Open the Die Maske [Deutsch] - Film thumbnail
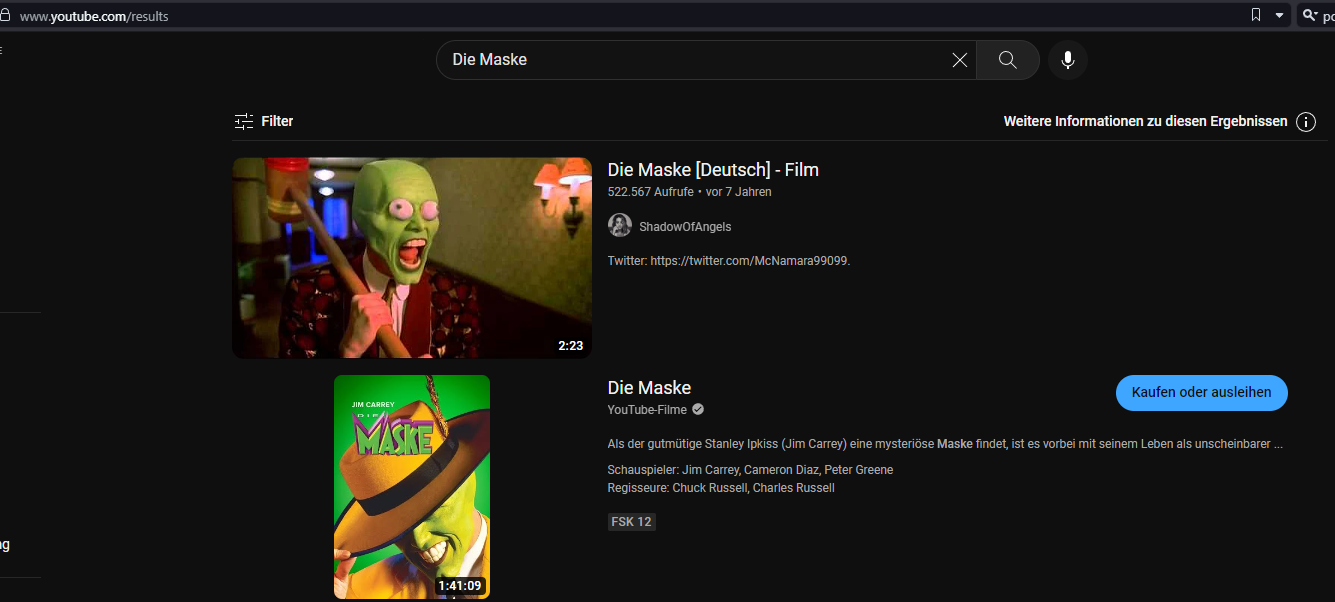This screenshot has width=1335, height=602. 412,258
